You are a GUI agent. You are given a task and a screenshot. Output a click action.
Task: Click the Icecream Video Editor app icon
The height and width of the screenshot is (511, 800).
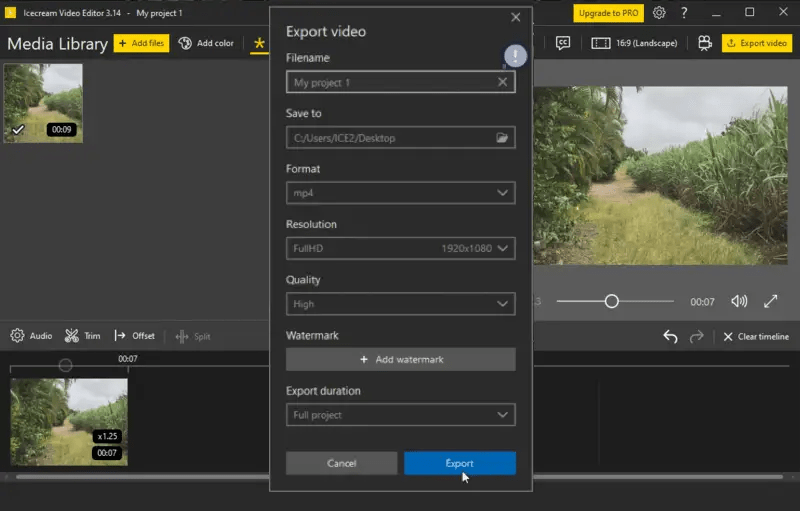(10, 13)
